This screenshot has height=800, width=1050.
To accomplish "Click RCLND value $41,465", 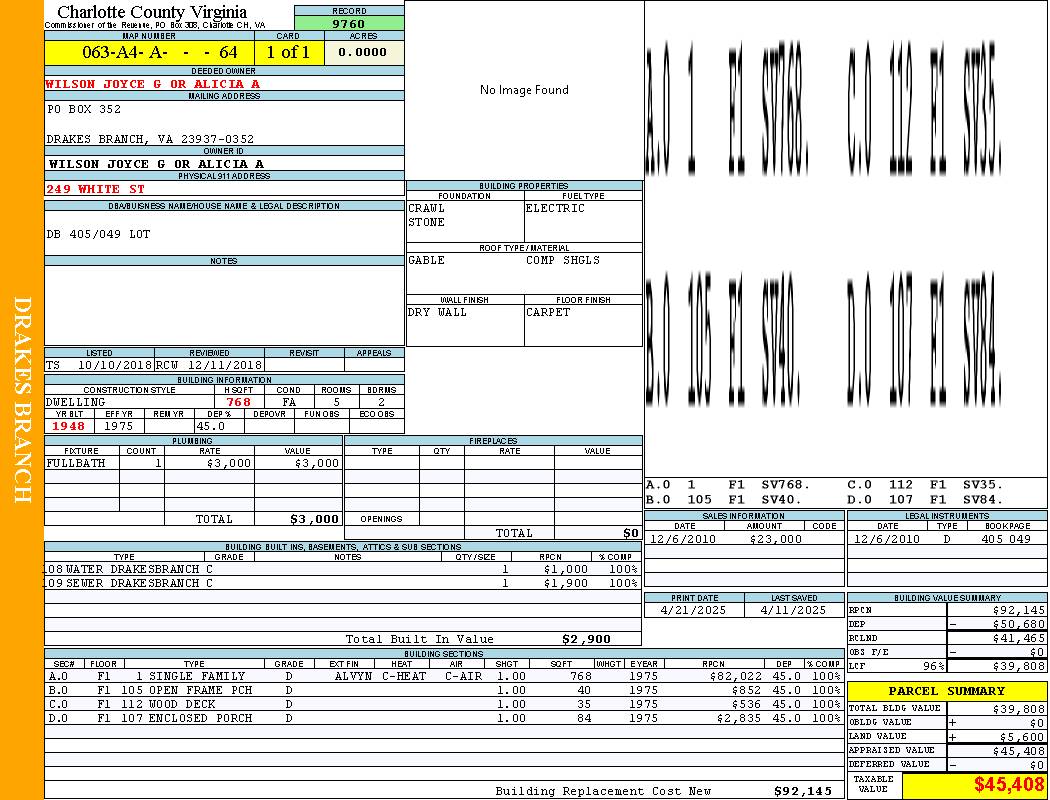I will pyautogui.click(x=1019, y=638).
